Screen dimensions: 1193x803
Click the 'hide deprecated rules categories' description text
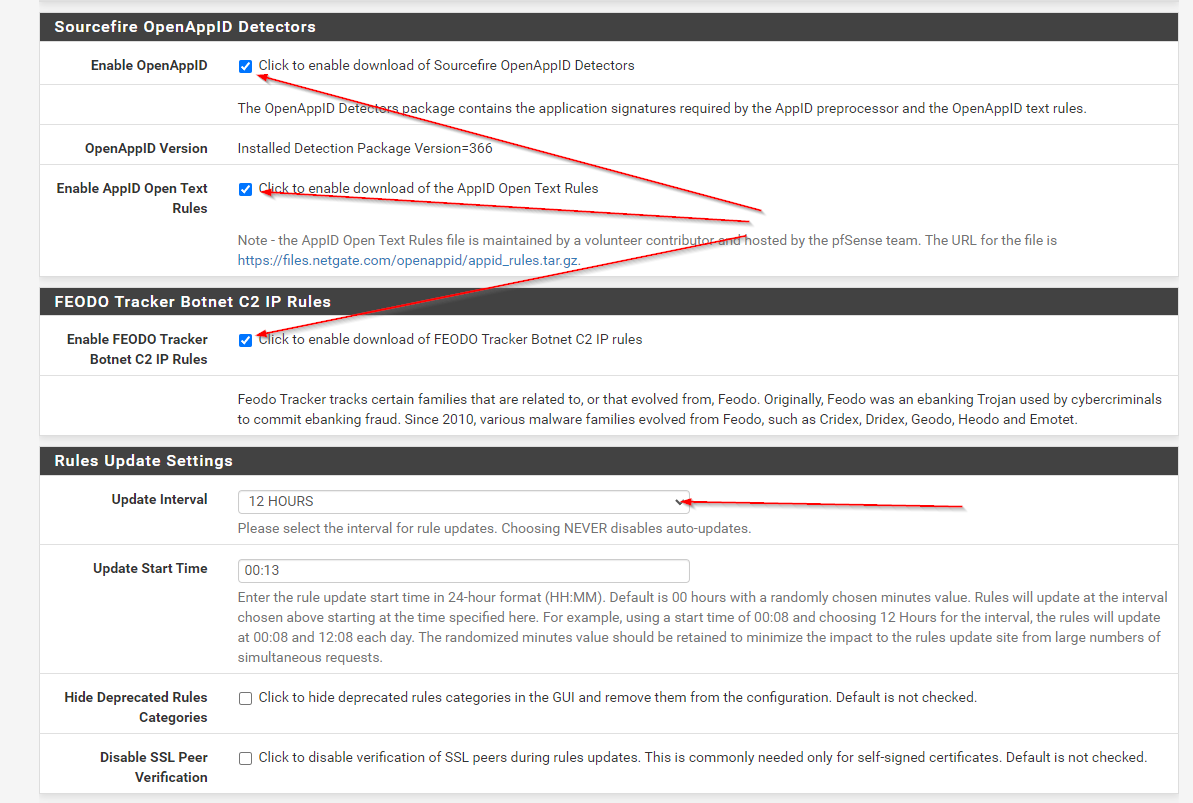(x=617, y=697)
